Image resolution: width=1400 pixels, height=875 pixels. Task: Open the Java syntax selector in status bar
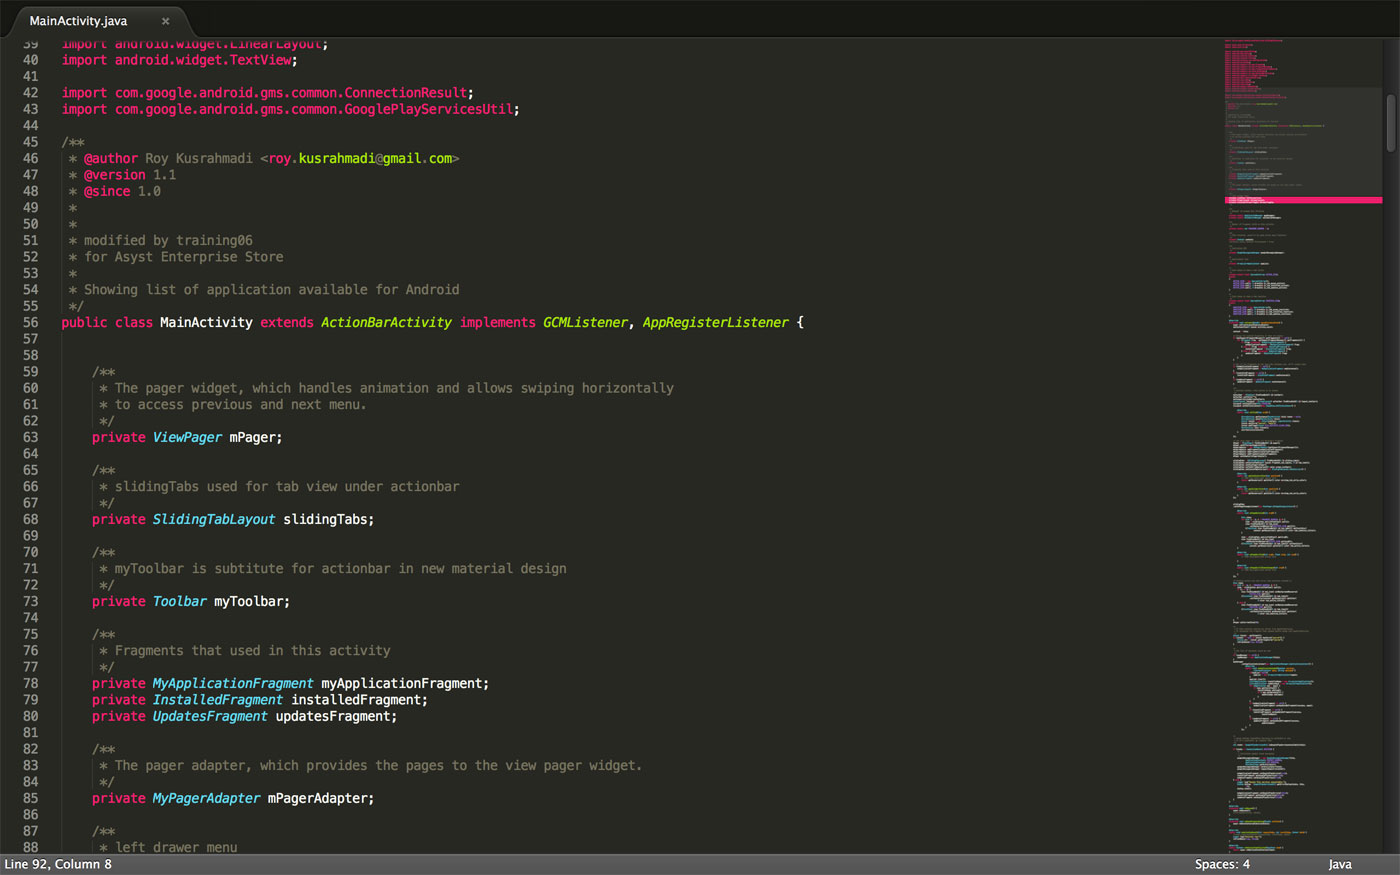pyautogui.click(x=1339, y=864)
